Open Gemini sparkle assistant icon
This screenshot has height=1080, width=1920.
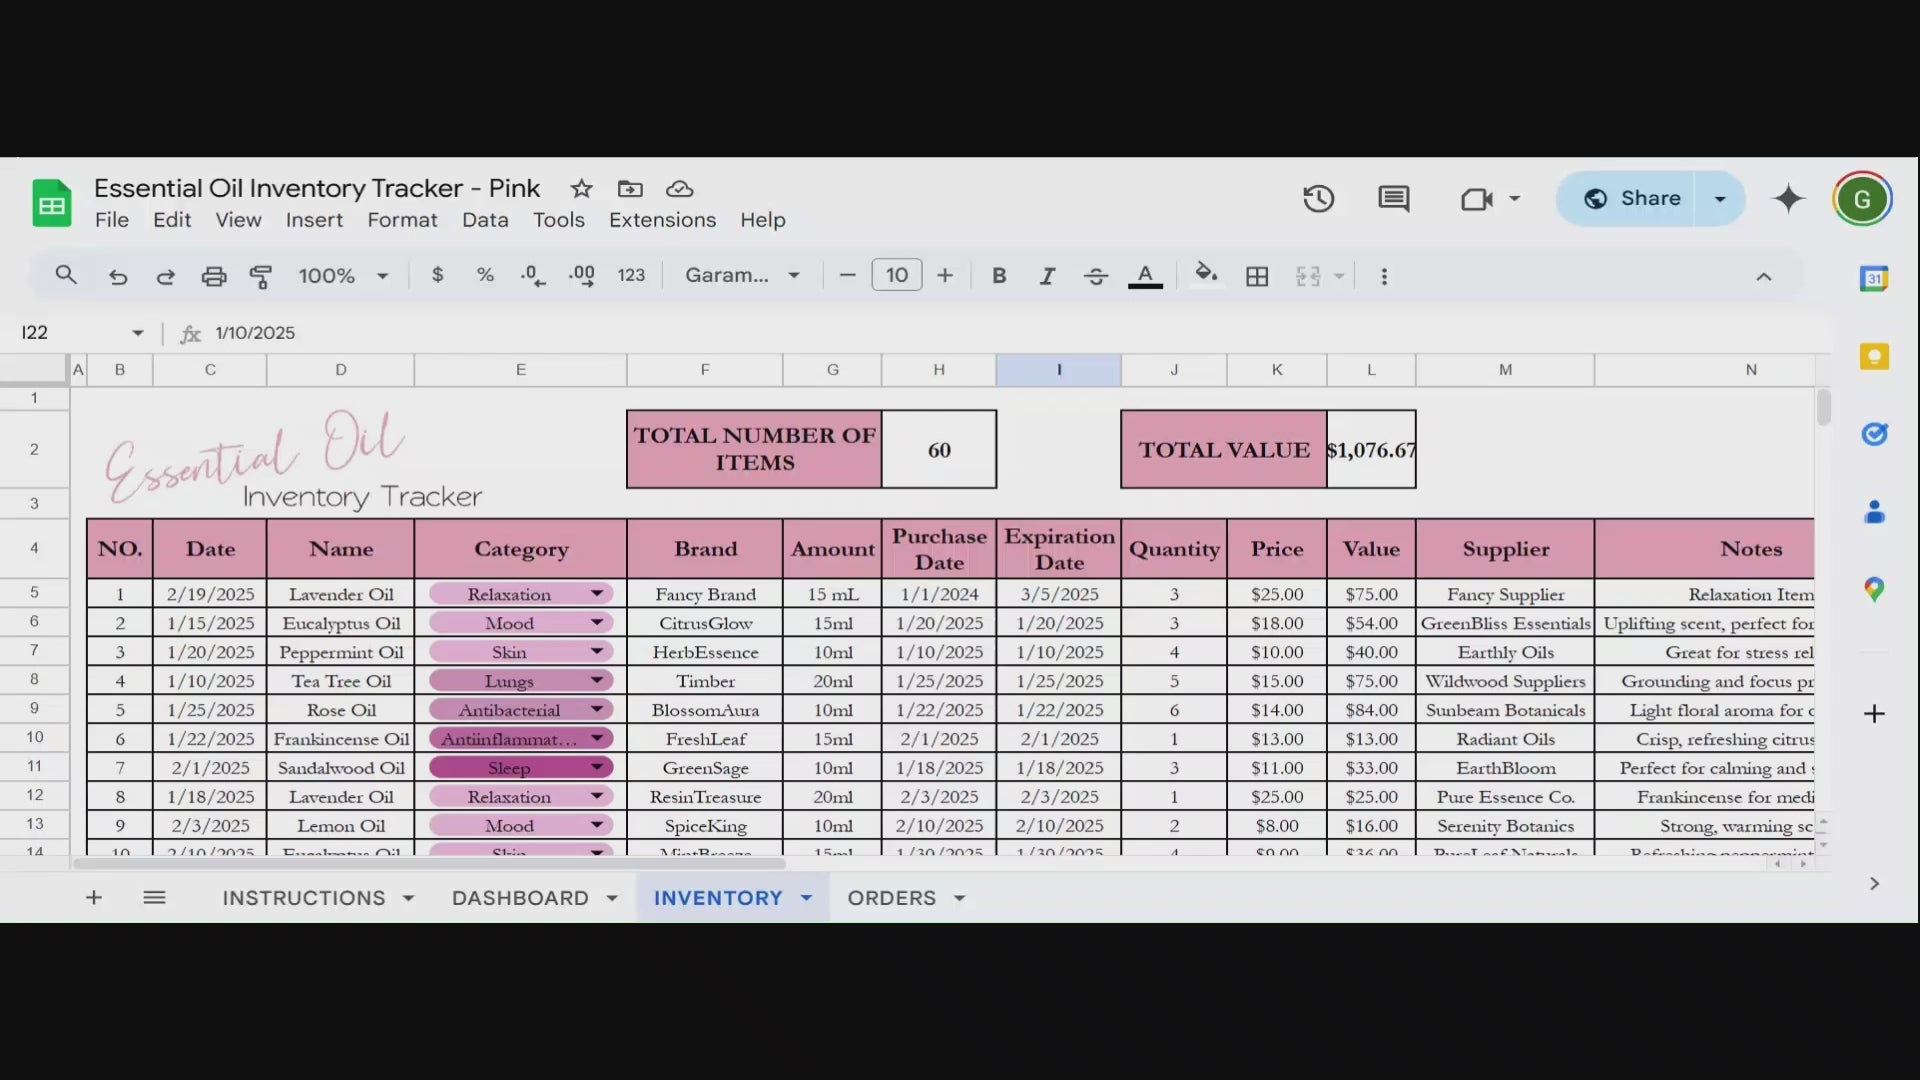pyautogui.click(x=1788, y=198)
